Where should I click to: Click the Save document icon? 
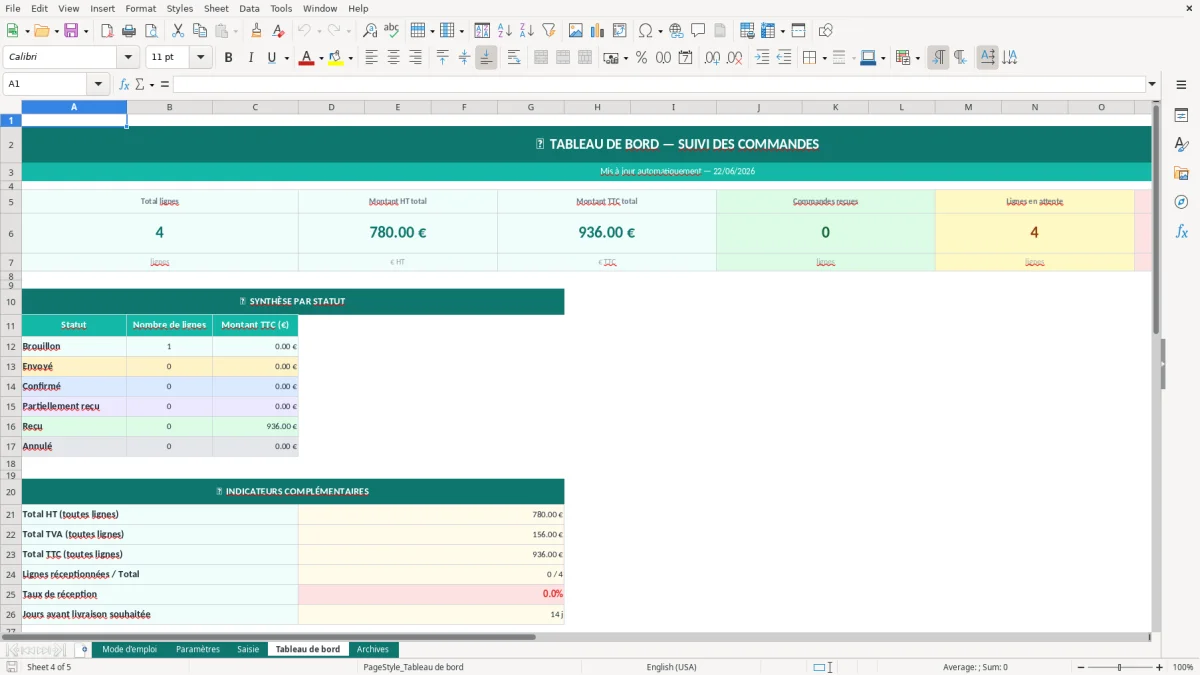[71, 31]
